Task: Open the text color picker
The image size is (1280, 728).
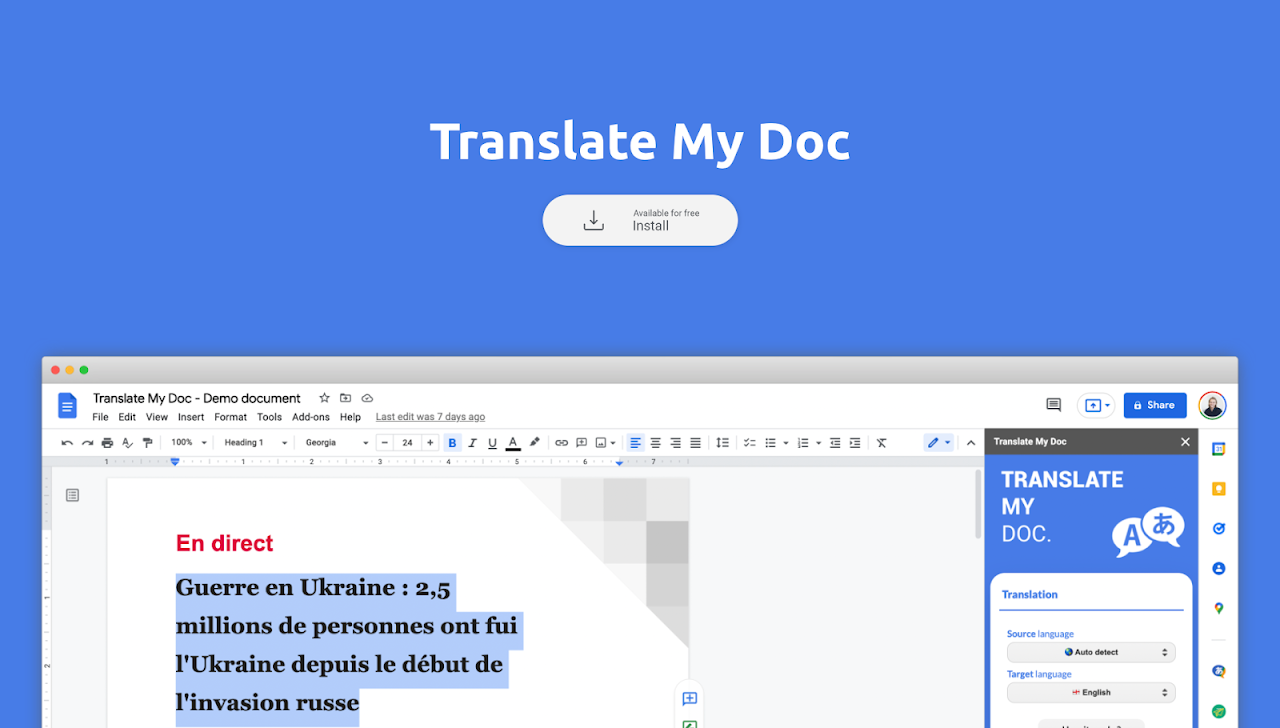Action: pyautogui.click(x=513, y=443)
